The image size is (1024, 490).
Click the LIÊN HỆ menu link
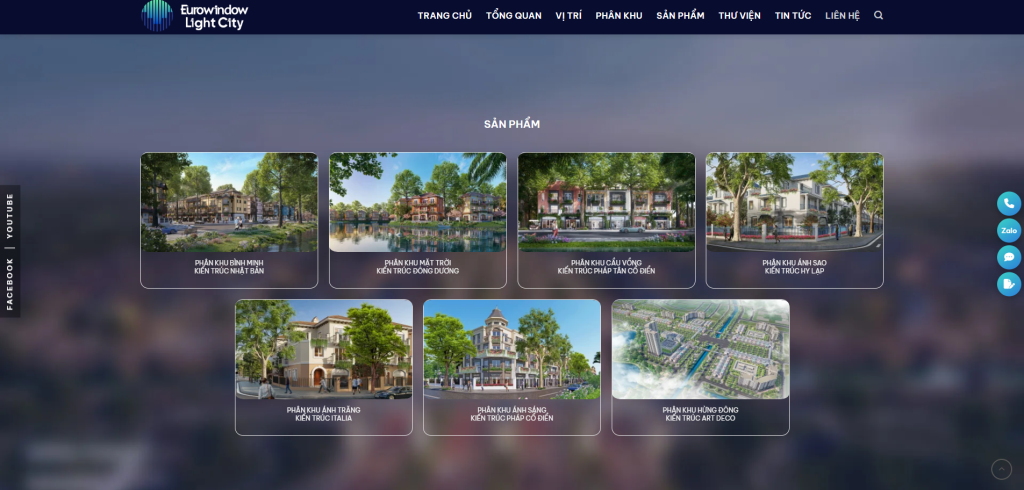(x=842, y=16)
